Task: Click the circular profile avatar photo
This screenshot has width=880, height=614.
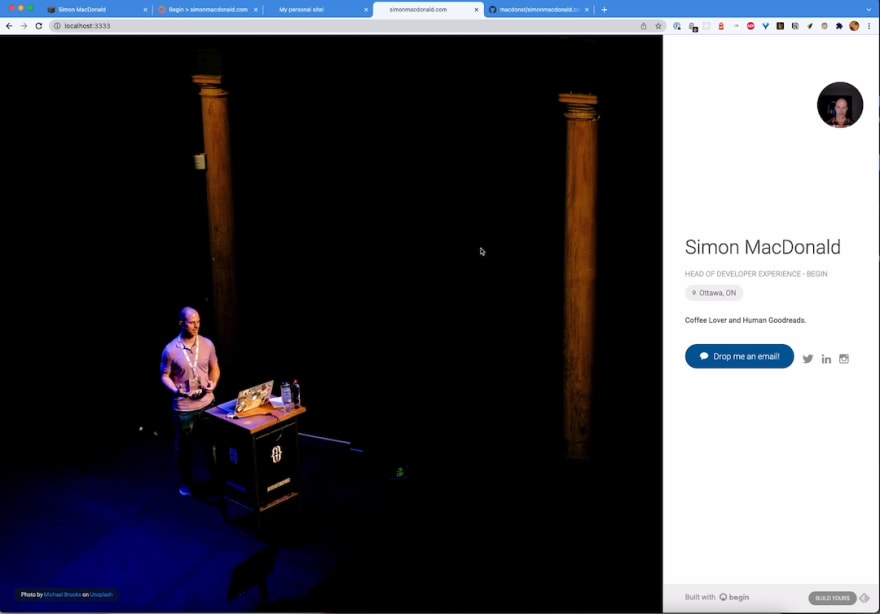Action: click(x=840, y=105)
